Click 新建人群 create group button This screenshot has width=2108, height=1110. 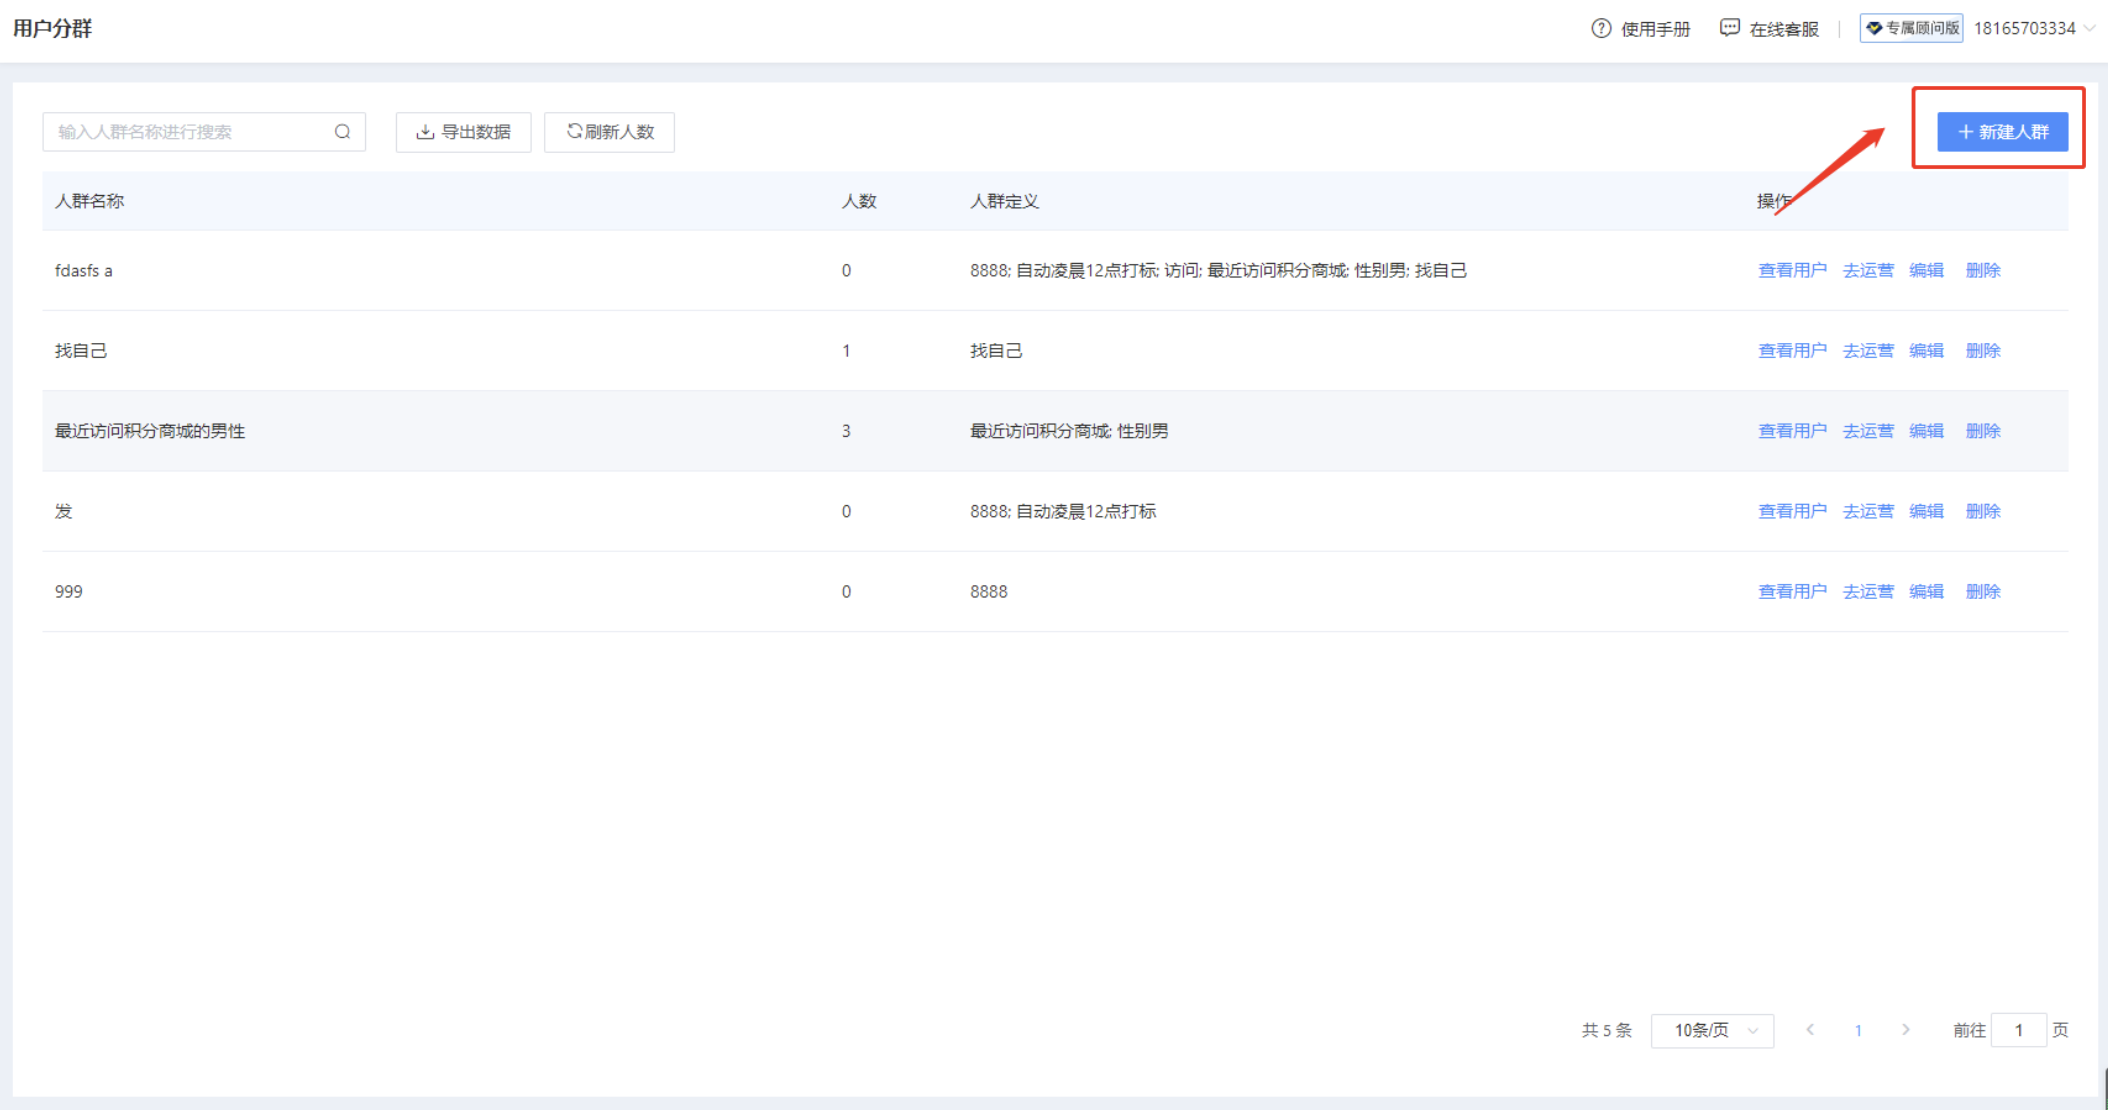tap(2002, 132)
